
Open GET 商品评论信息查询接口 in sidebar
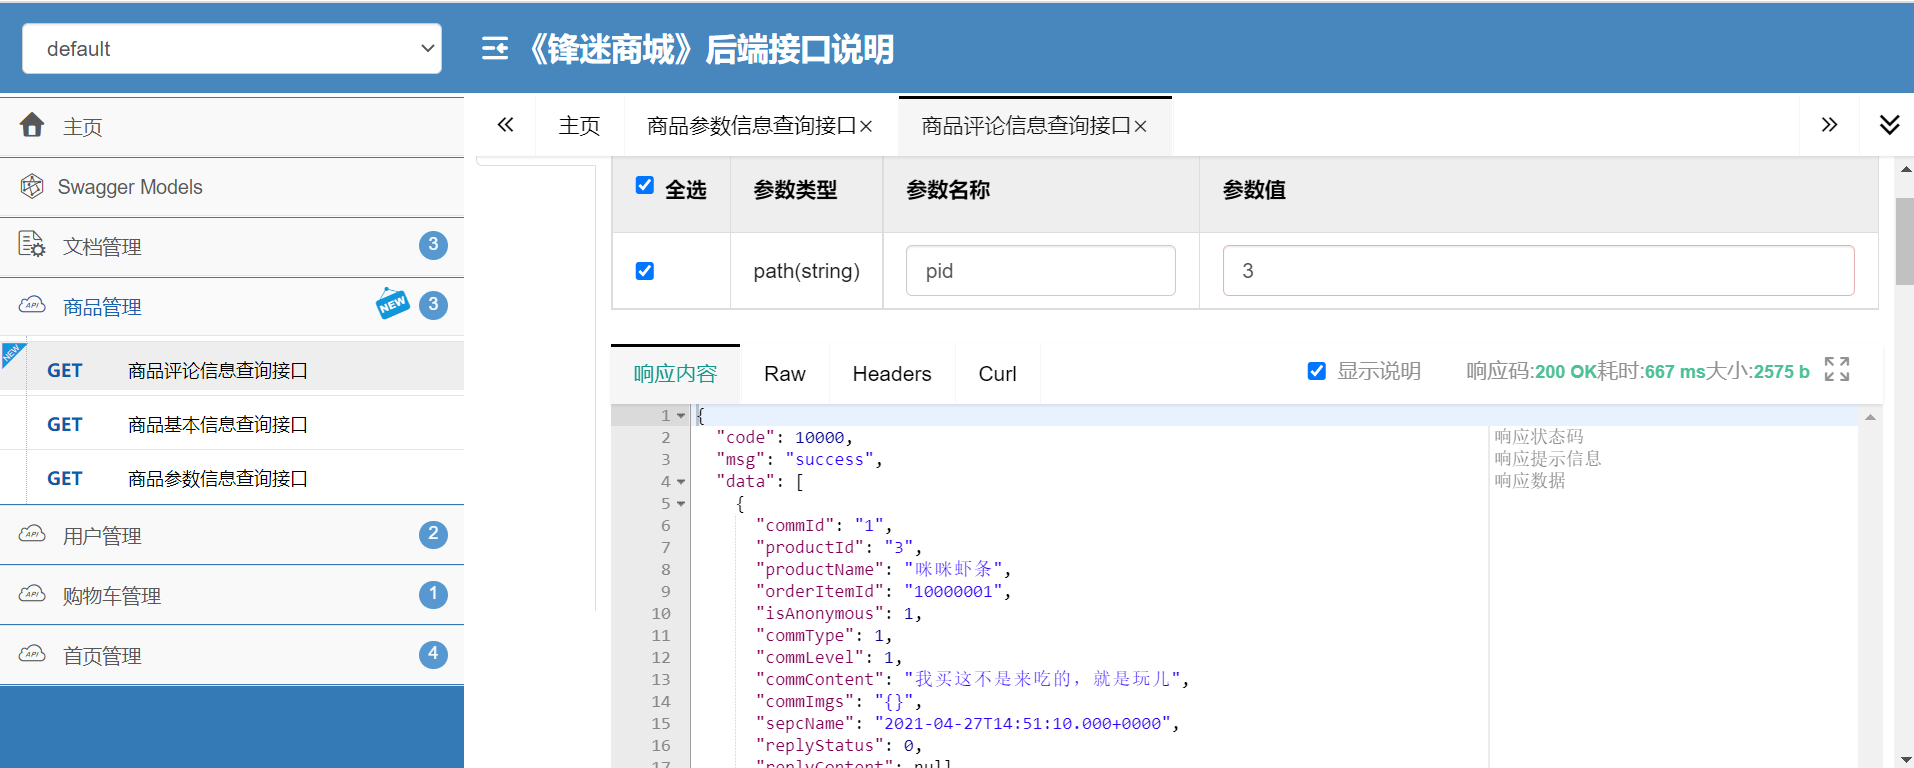click(232, 370)
